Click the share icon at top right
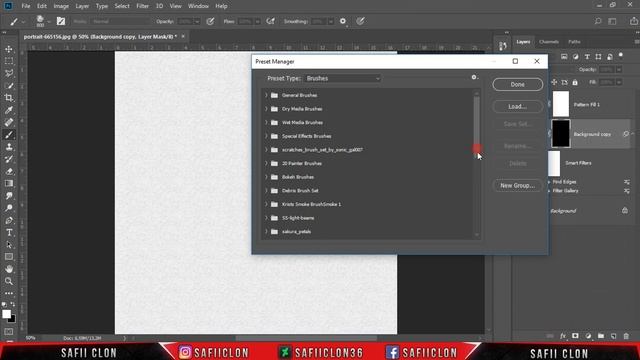 (x=633, y=21)
